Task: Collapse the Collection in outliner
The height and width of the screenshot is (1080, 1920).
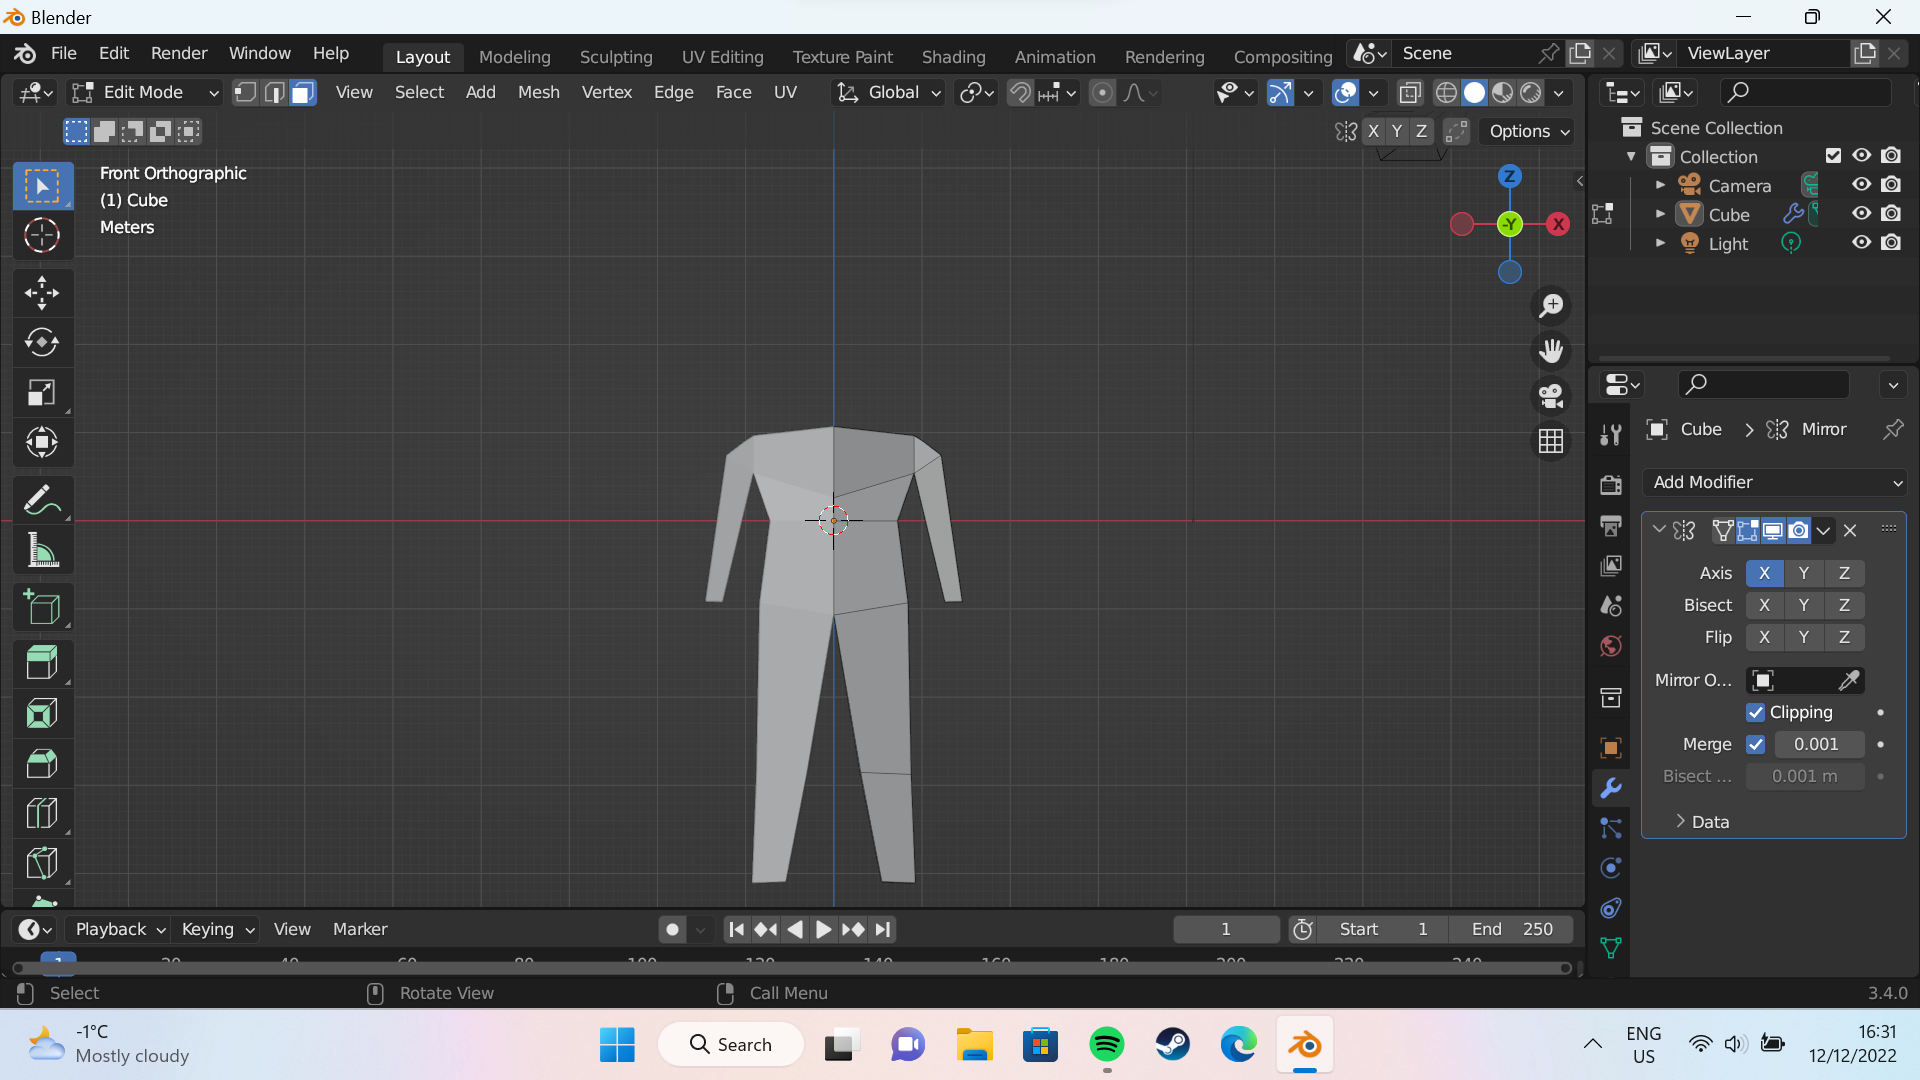Action: click(x=1631, y=157)
